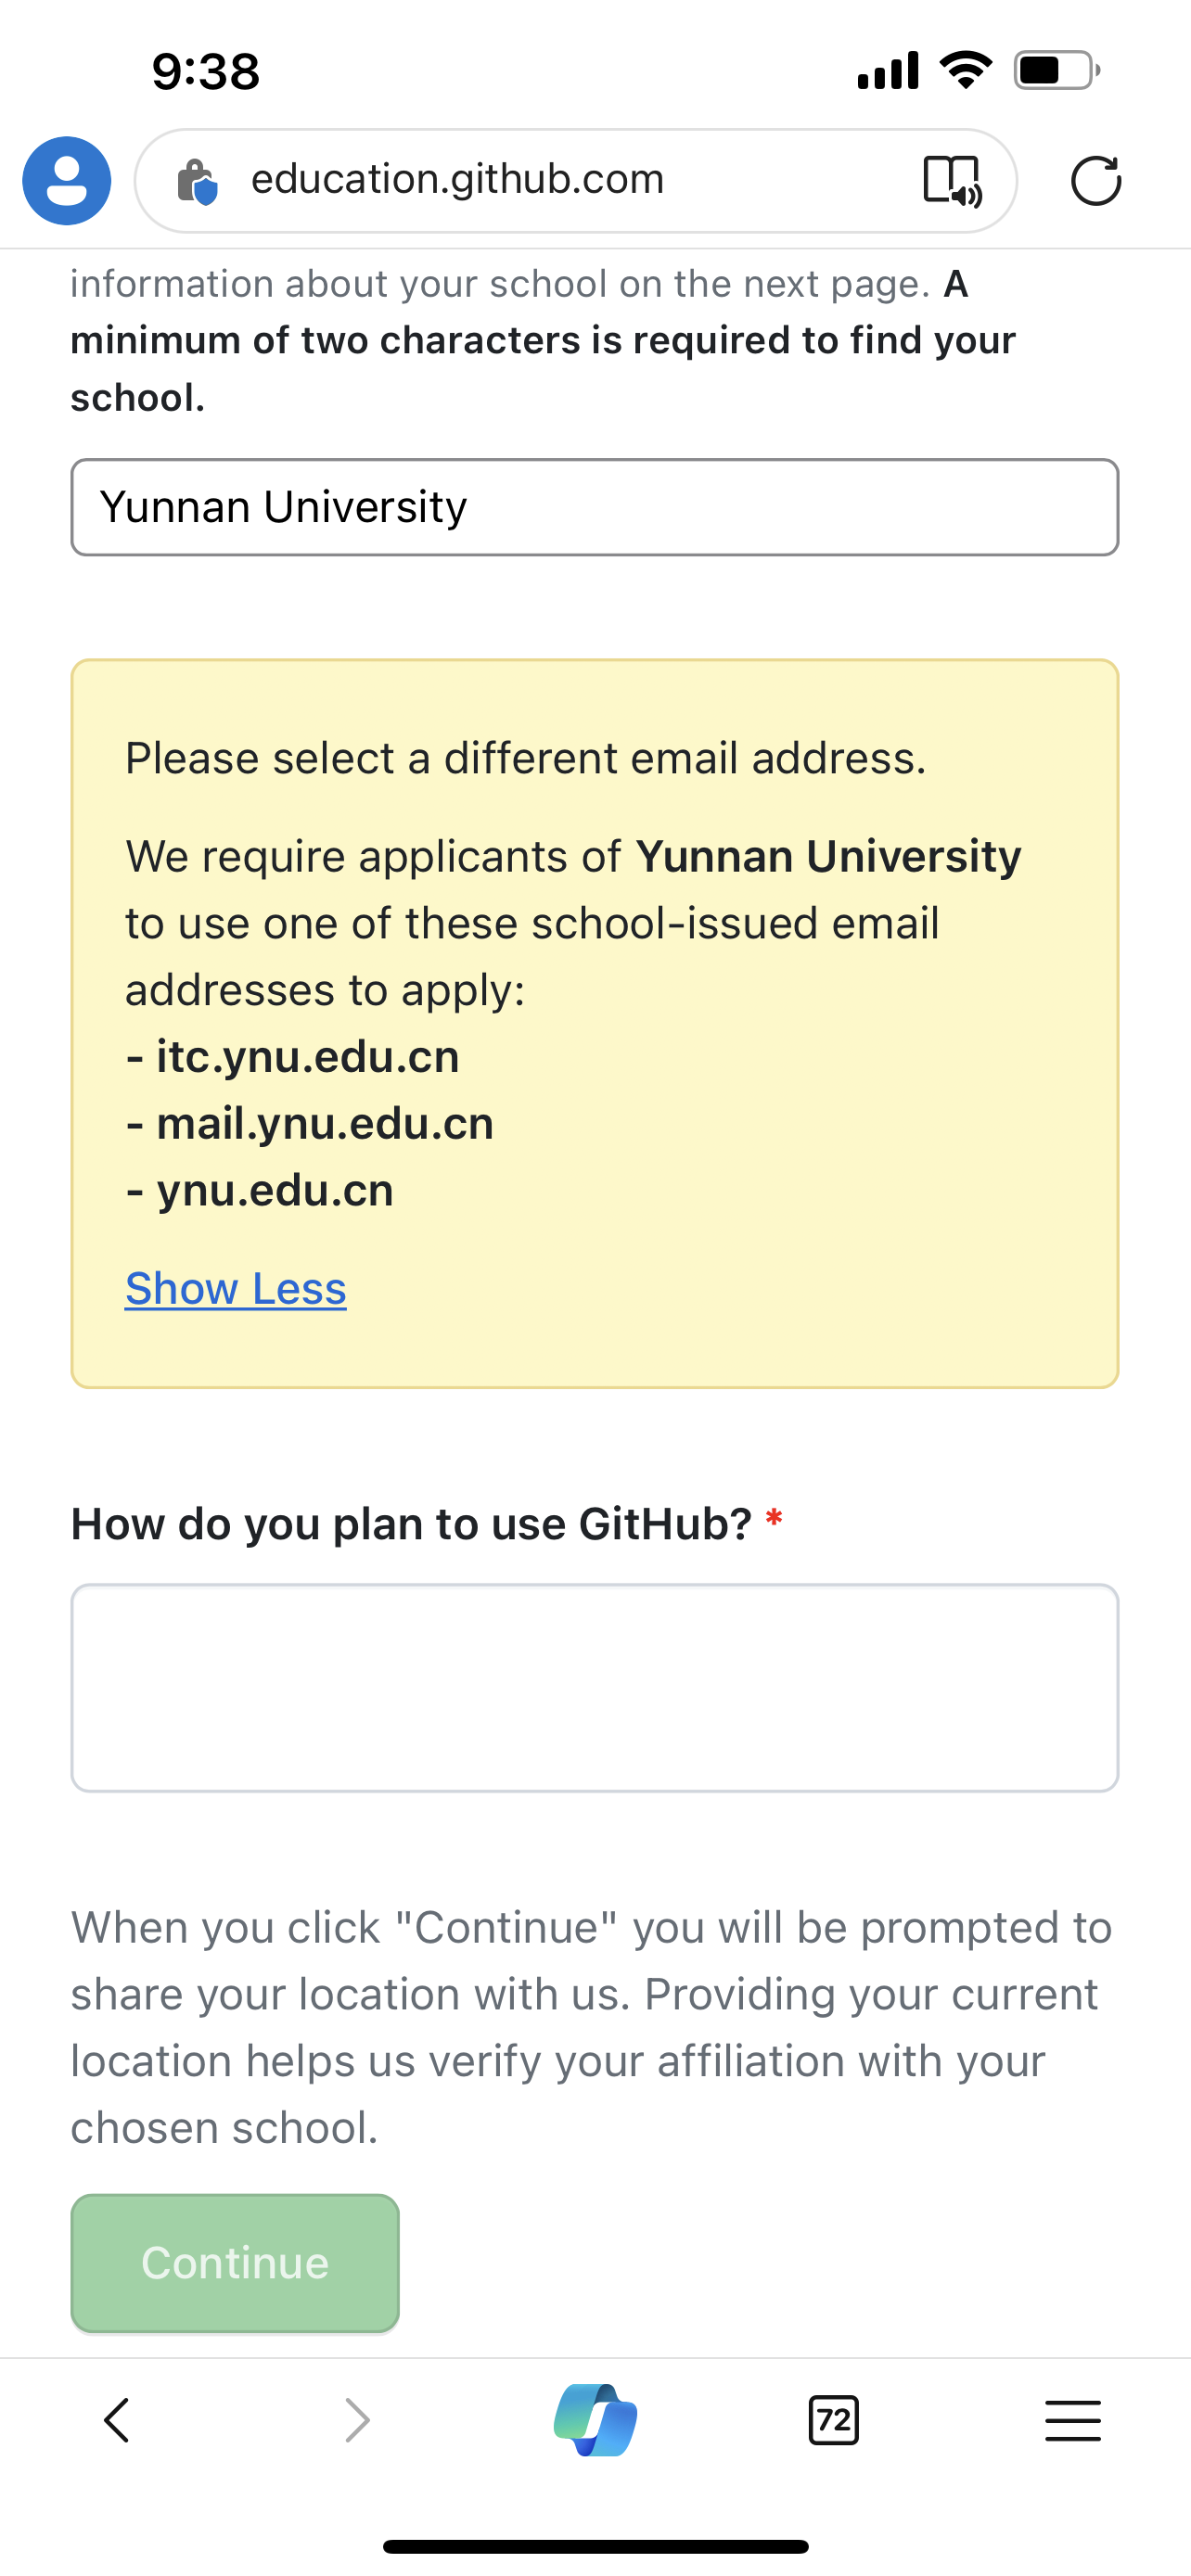Tap the ynu.edu.cn domain entry in the notice
The width and height of the screenshot is (1191, 2576).
[x=275, y=1189]
